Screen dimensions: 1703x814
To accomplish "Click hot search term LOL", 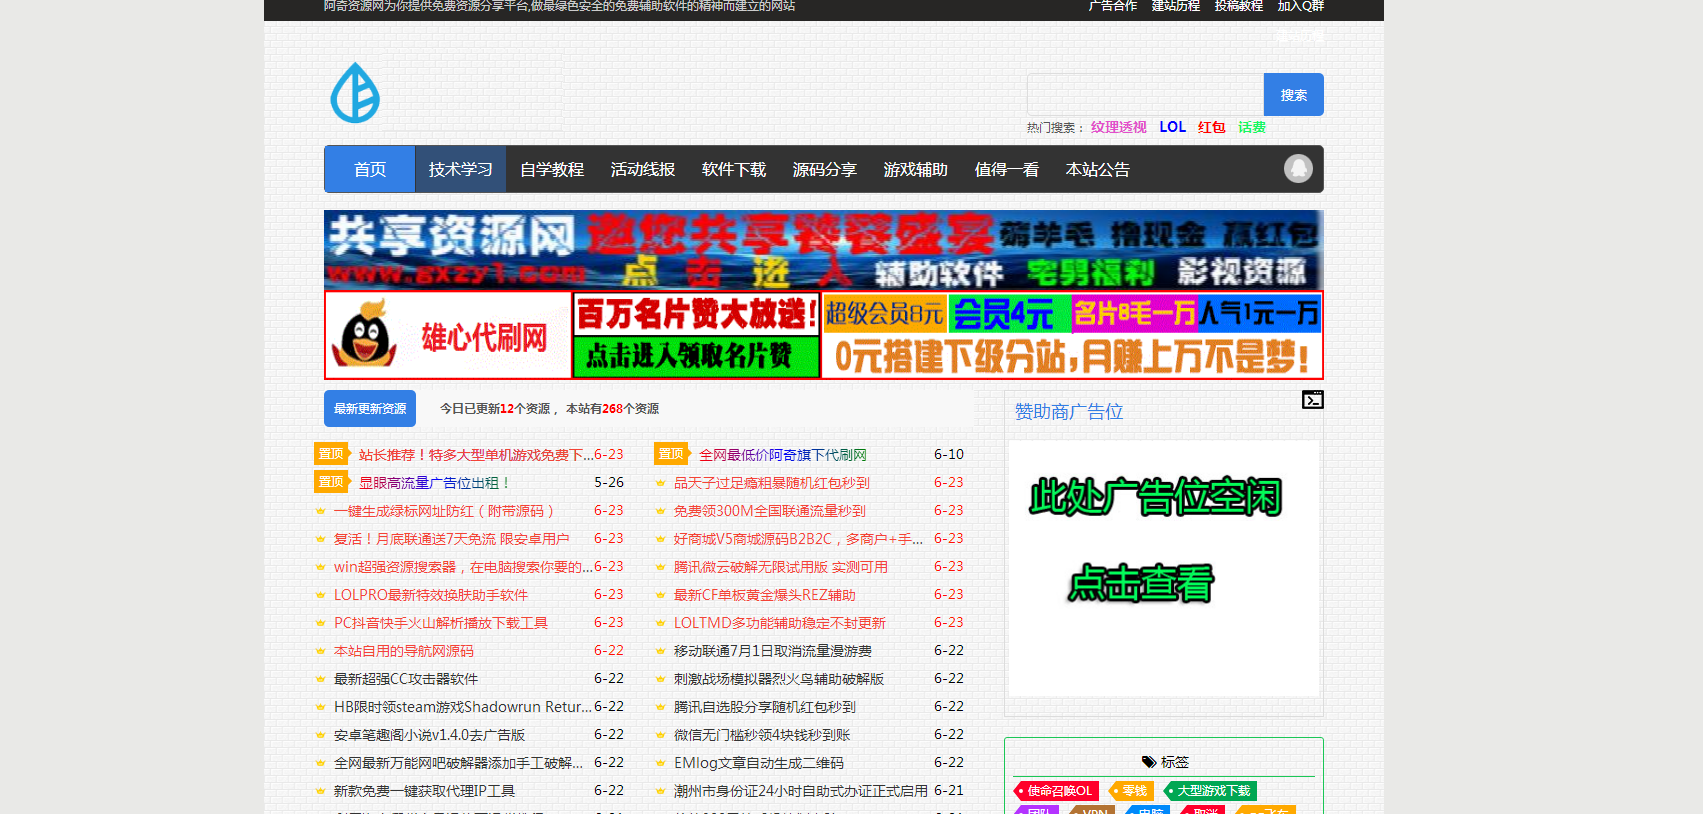I will 1172,127.
